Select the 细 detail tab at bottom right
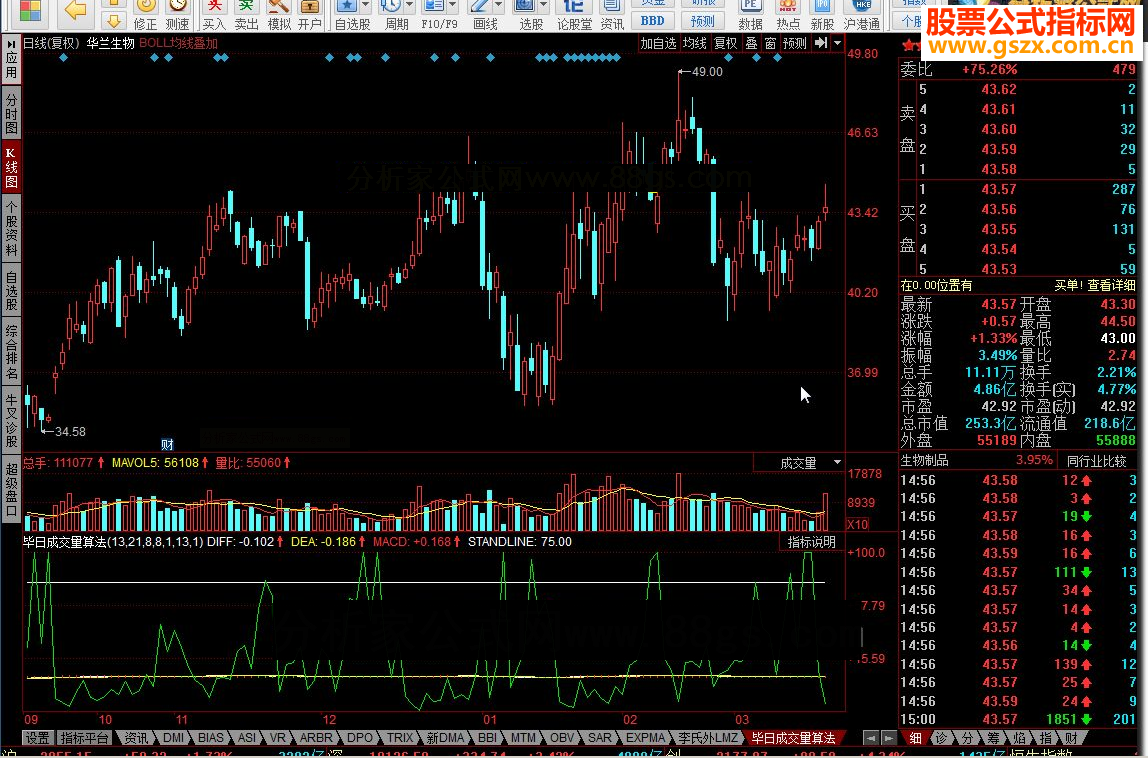Viewport: 1148px width, 758px height. (915, 737)
